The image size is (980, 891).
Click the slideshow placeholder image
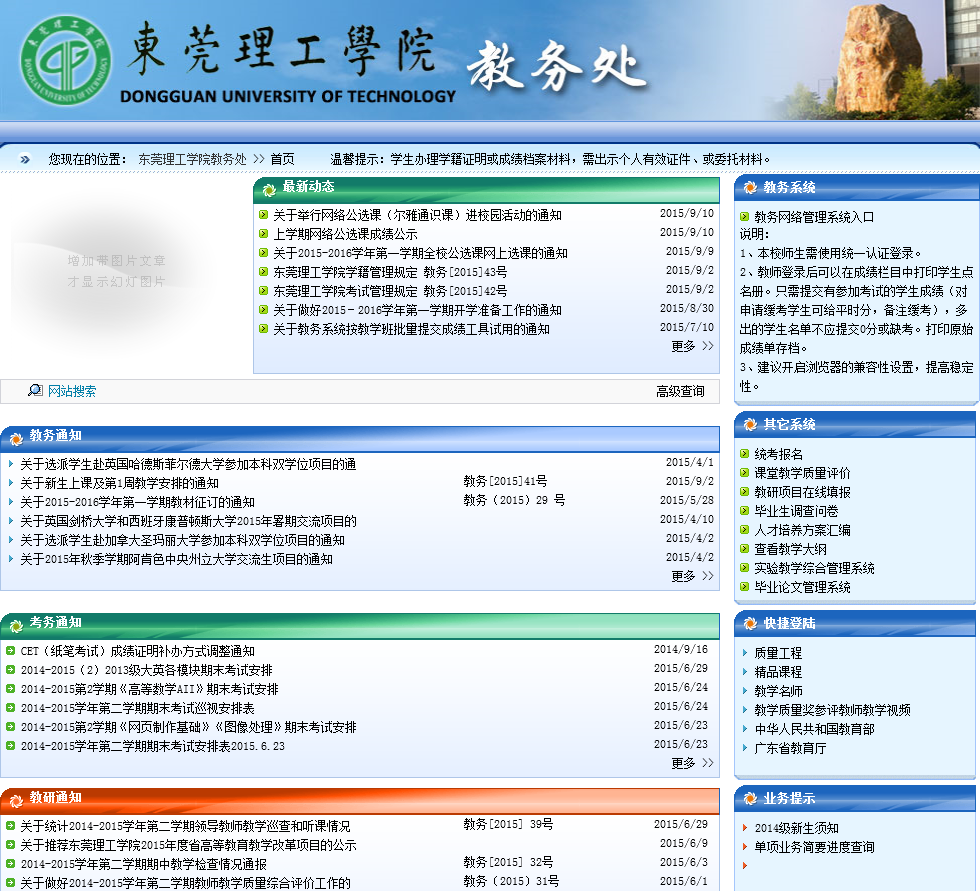pyautogui.click(x=117, y=271)
